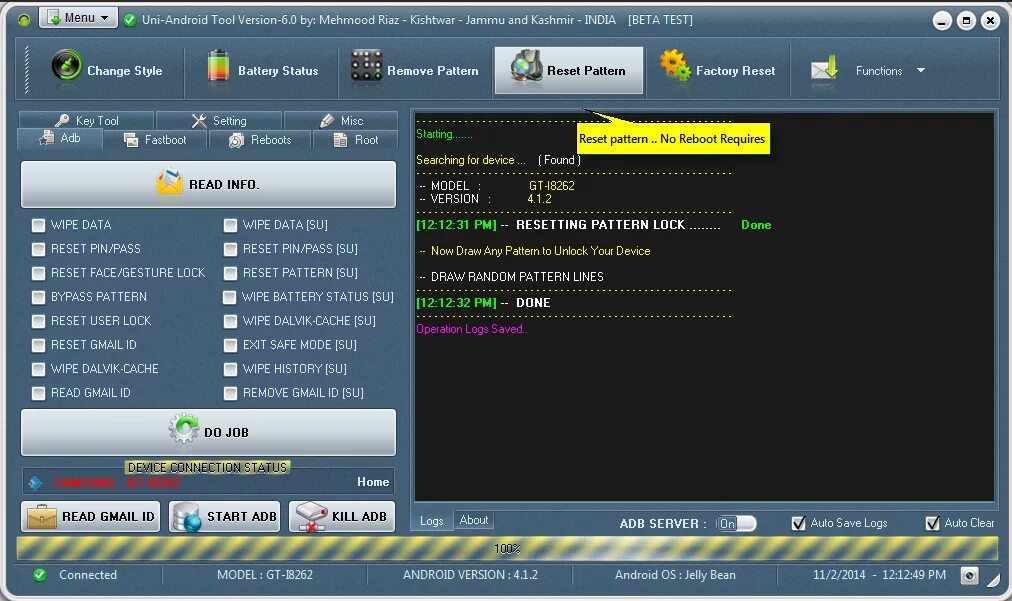Tick RESET FACE/GESTURE LOCK checkbox
1012x601 pixels.
pos(39,273)
